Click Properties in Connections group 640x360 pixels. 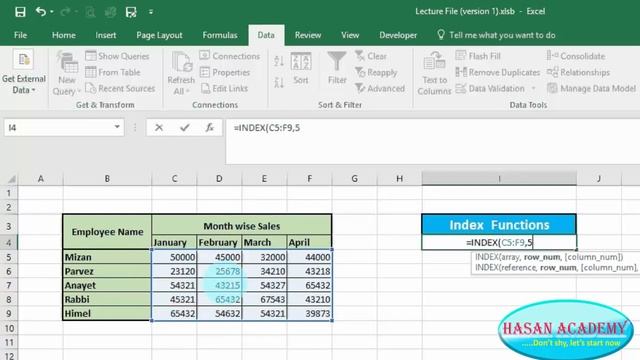coord(225,72)
